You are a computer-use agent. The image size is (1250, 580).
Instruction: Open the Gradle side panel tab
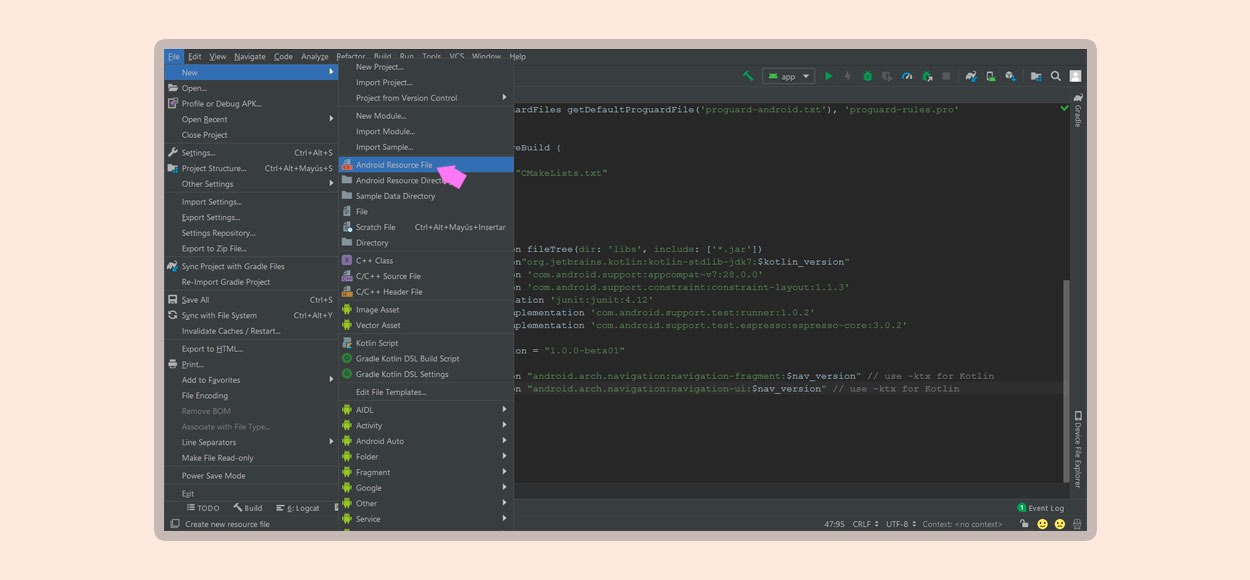click(1078, 111)
